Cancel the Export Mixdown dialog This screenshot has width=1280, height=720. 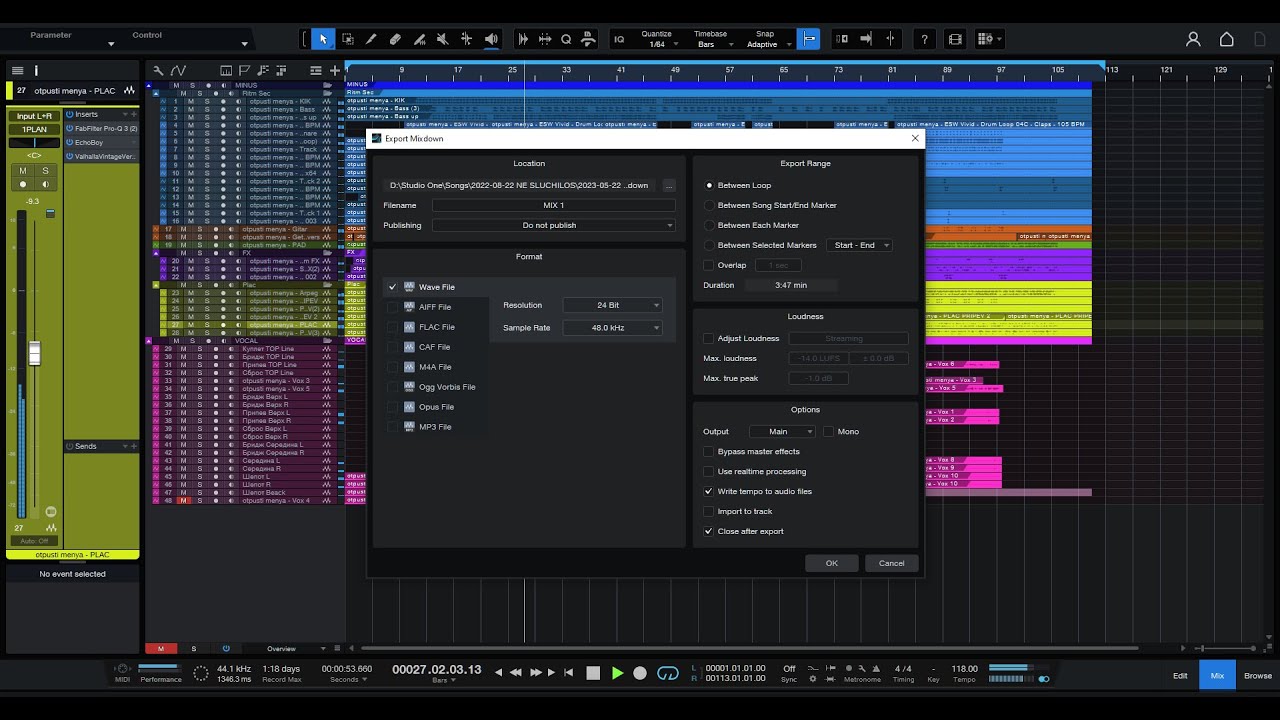891,563
